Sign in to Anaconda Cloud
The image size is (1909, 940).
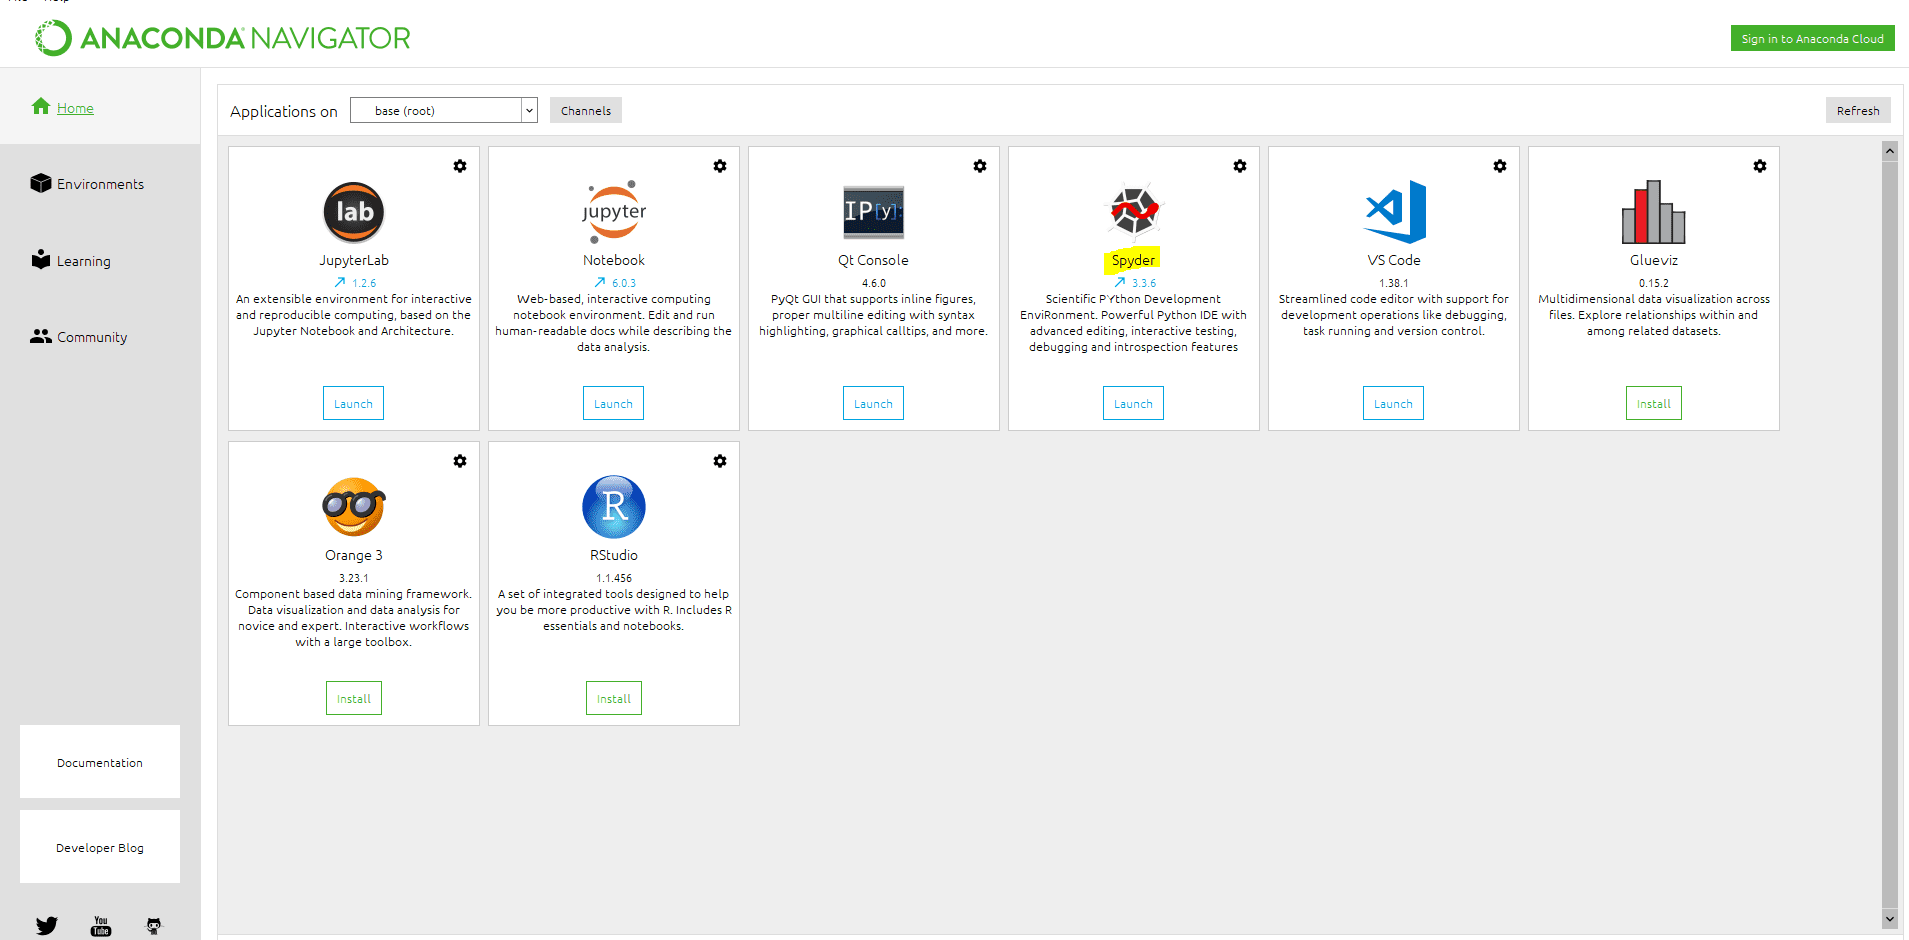click(x=1812, y=38)
